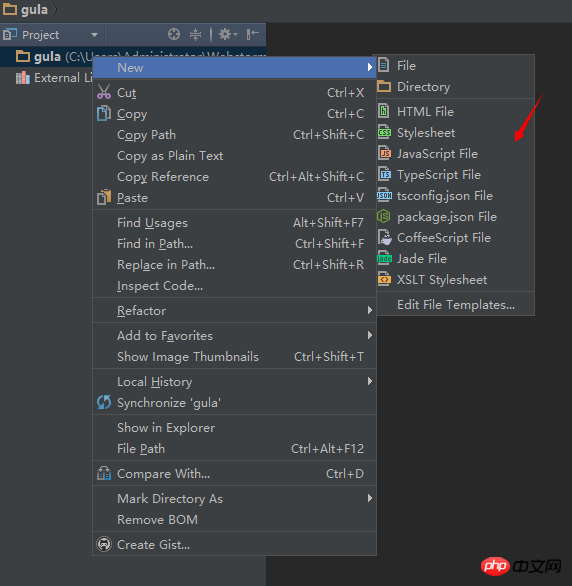Expand the Add to Favorites submenu

[x=234, y=336]
